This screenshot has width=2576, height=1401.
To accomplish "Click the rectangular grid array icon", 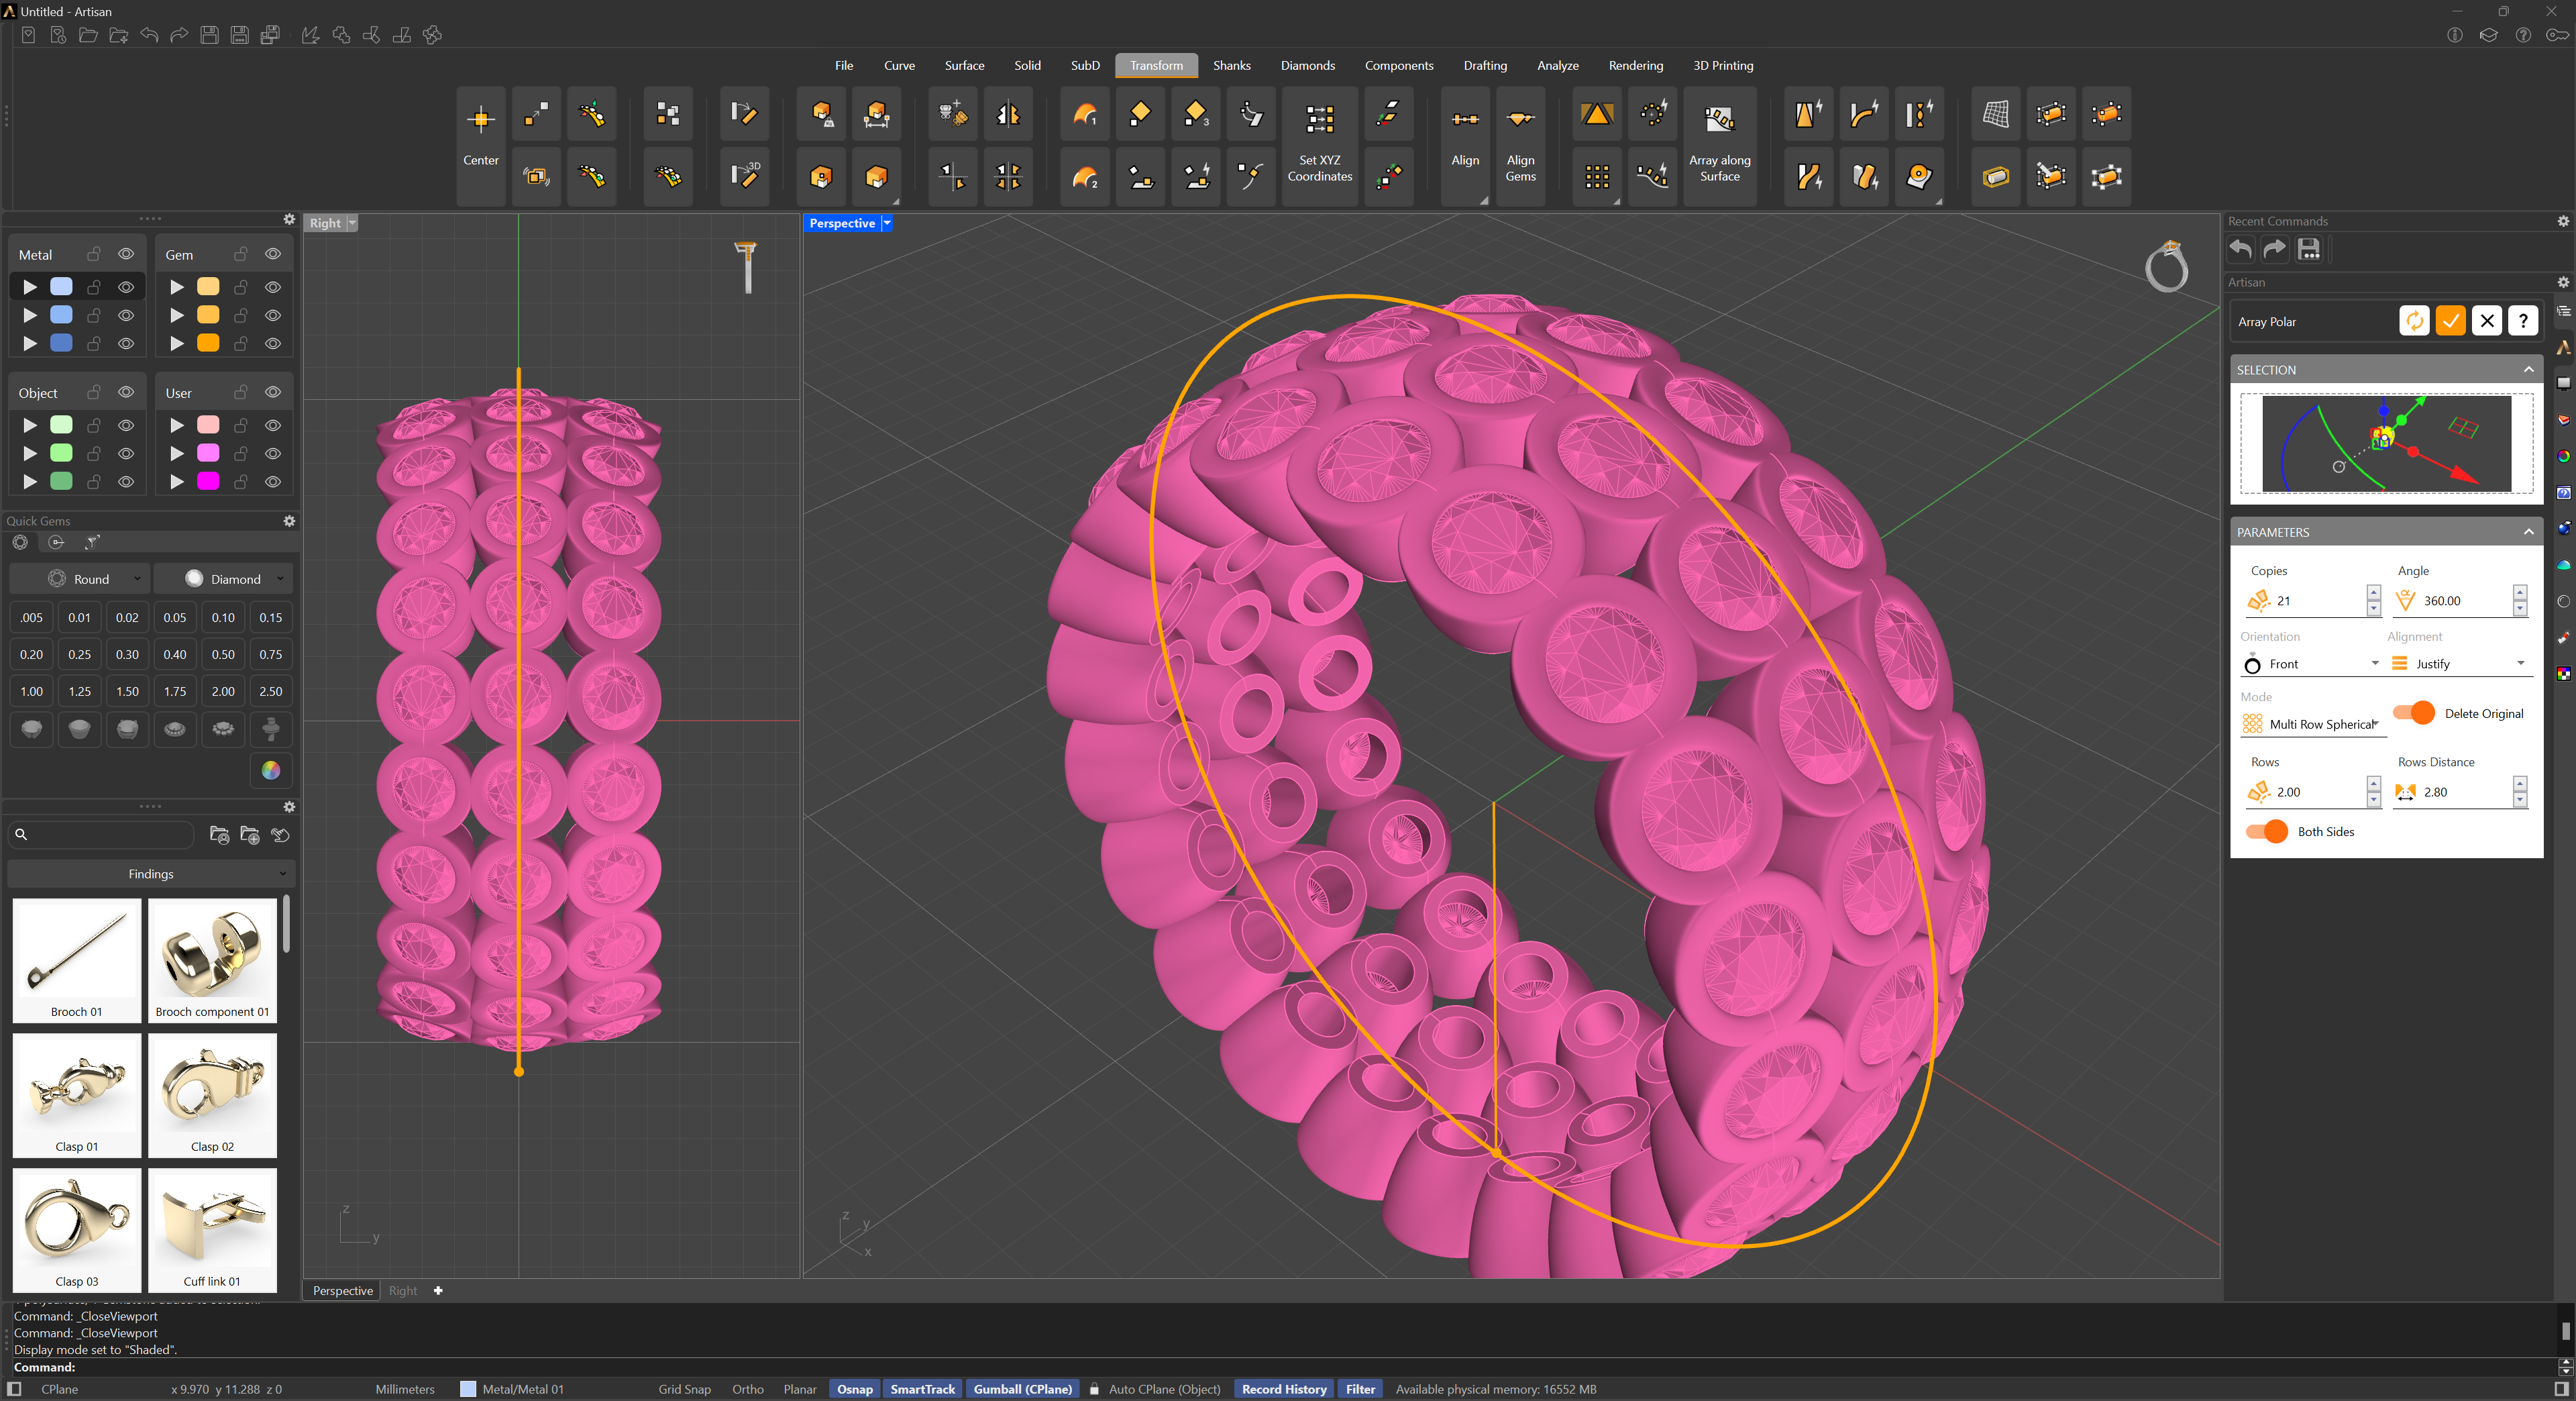I will point(1597,177).
